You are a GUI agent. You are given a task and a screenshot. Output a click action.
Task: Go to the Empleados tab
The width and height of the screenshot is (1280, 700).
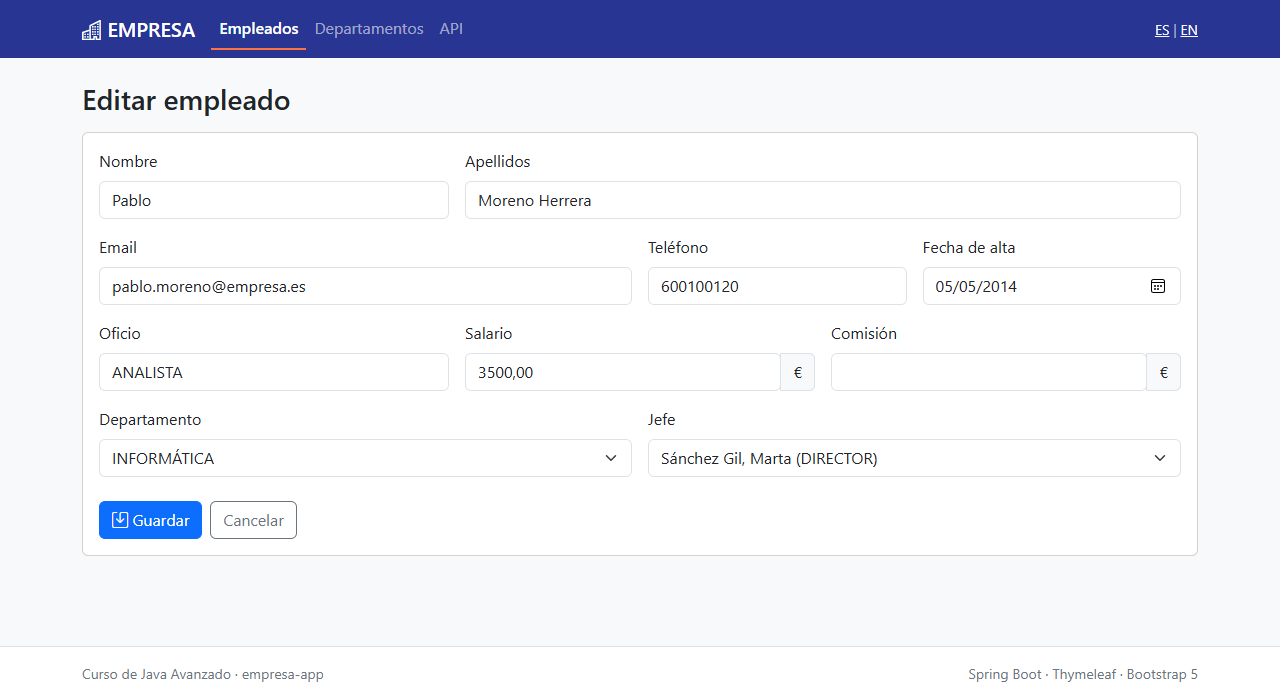point(259,29)
